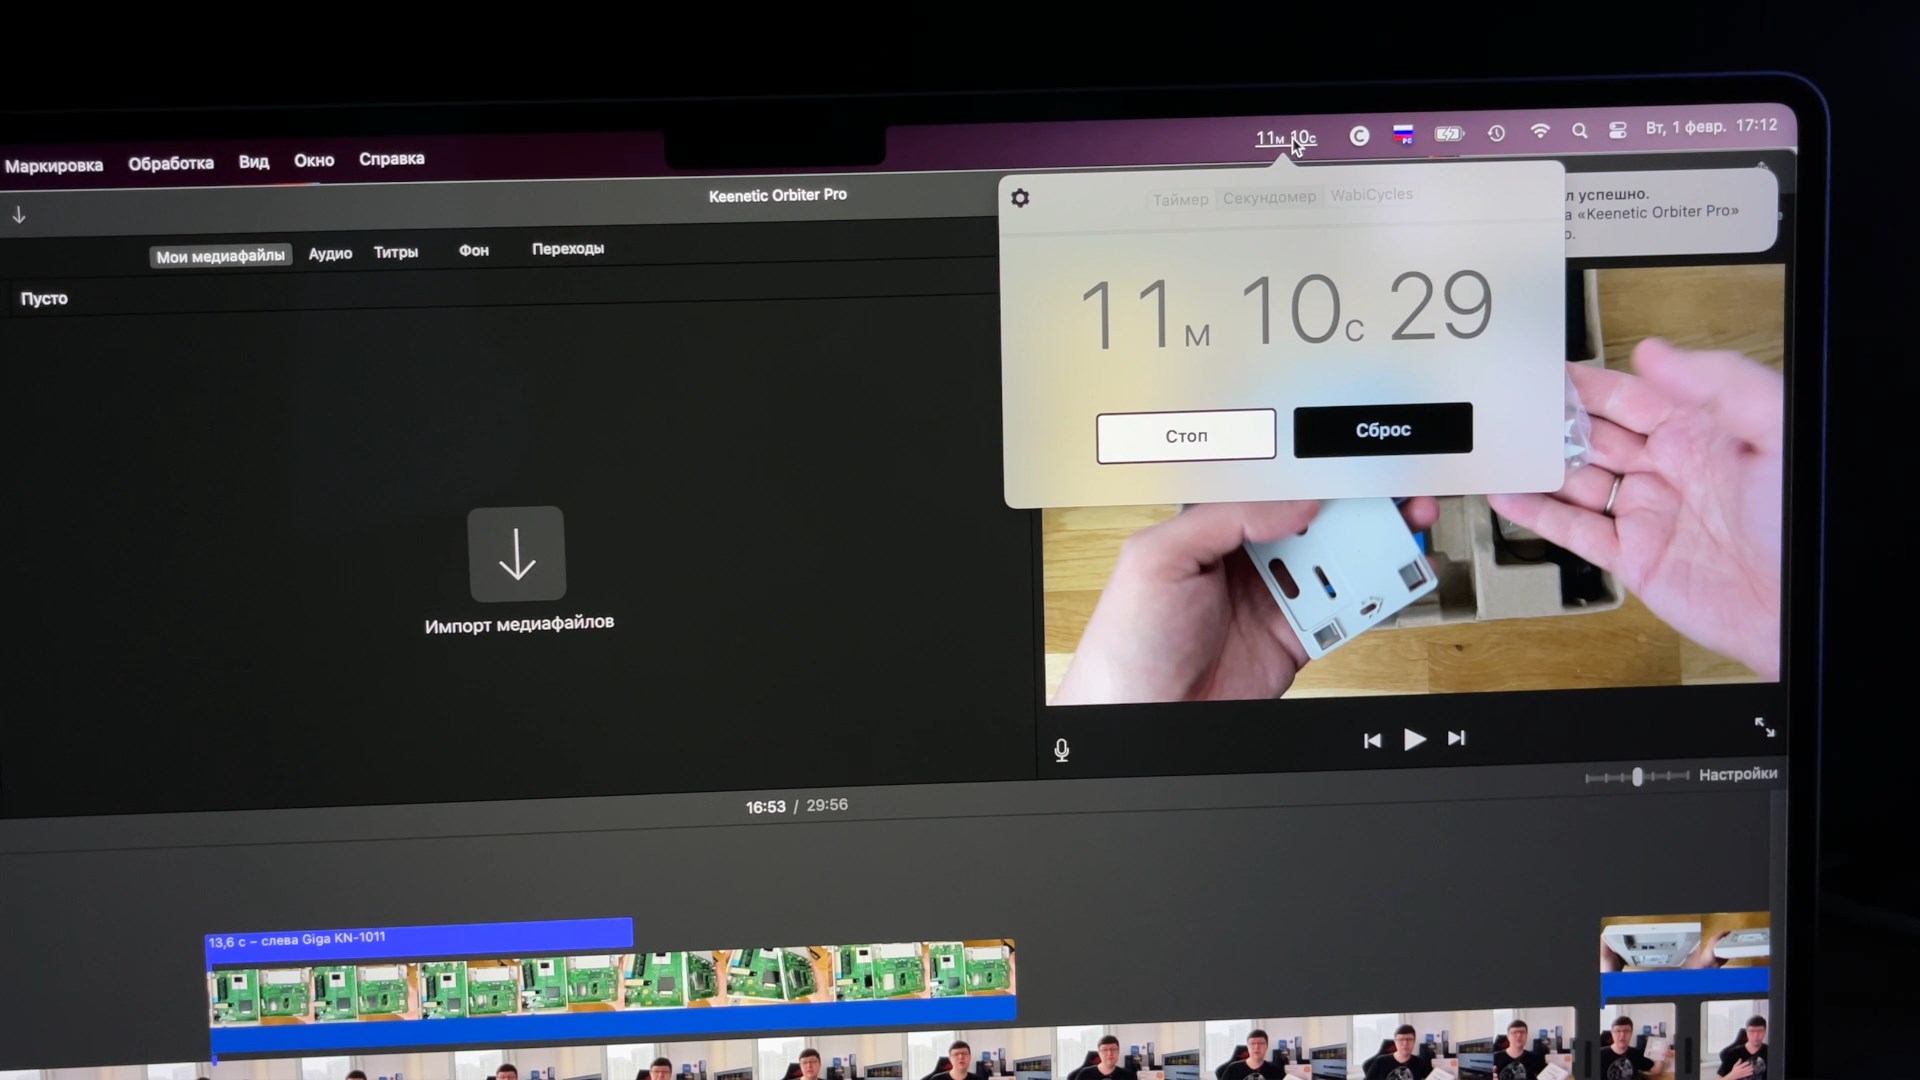This screenshot has height=1080, width=1920.
Task: Open timeline Настройки
Action: tap(1738, 774)
